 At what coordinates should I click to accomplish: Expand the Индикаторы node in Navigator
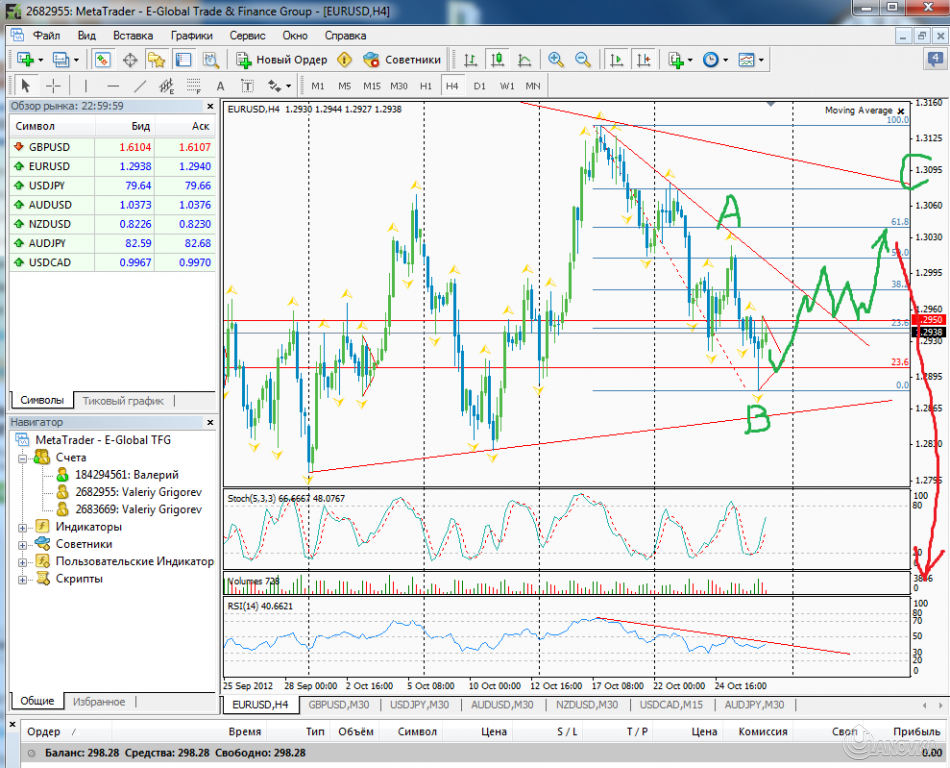(20, 526)
